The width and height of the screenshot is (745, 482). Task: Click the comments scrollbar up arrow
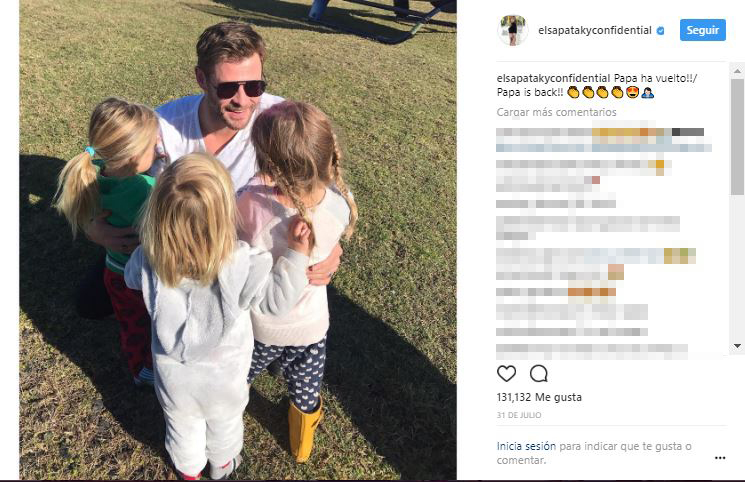pyautogui.click(x=737, y=71)
